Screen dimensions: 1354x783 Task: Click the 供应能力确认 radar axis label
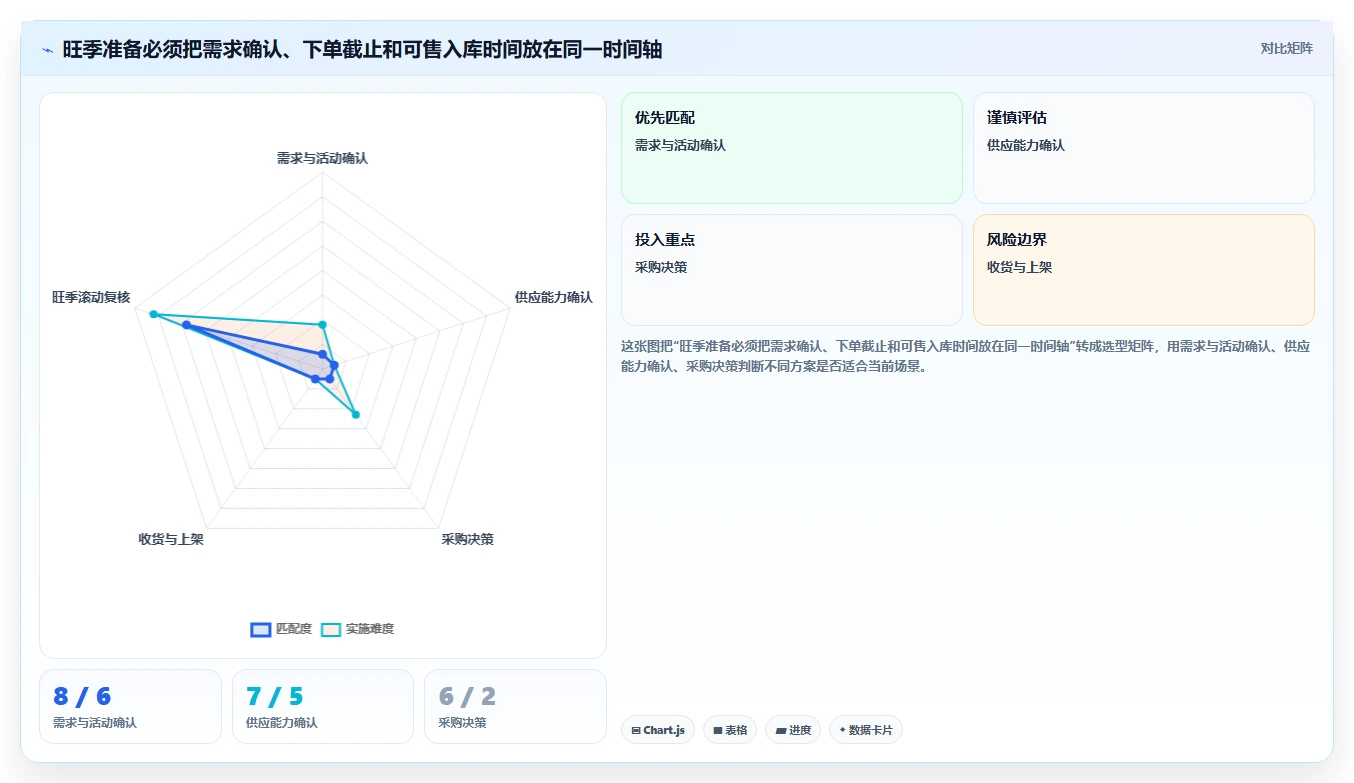click(x=553, y=297)
